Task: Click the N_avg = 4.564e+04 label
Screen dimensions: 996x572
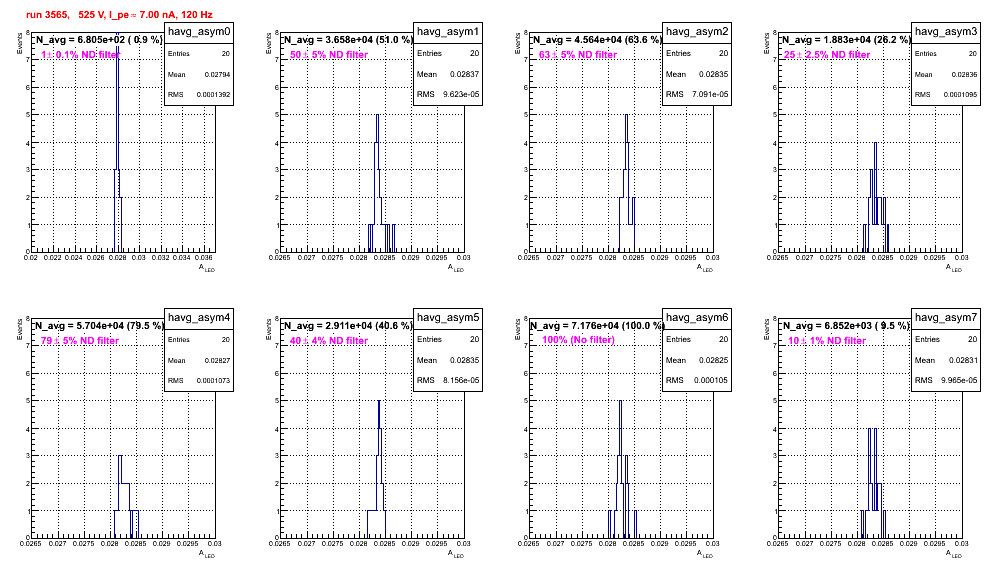Action: [x=597, y=40]
